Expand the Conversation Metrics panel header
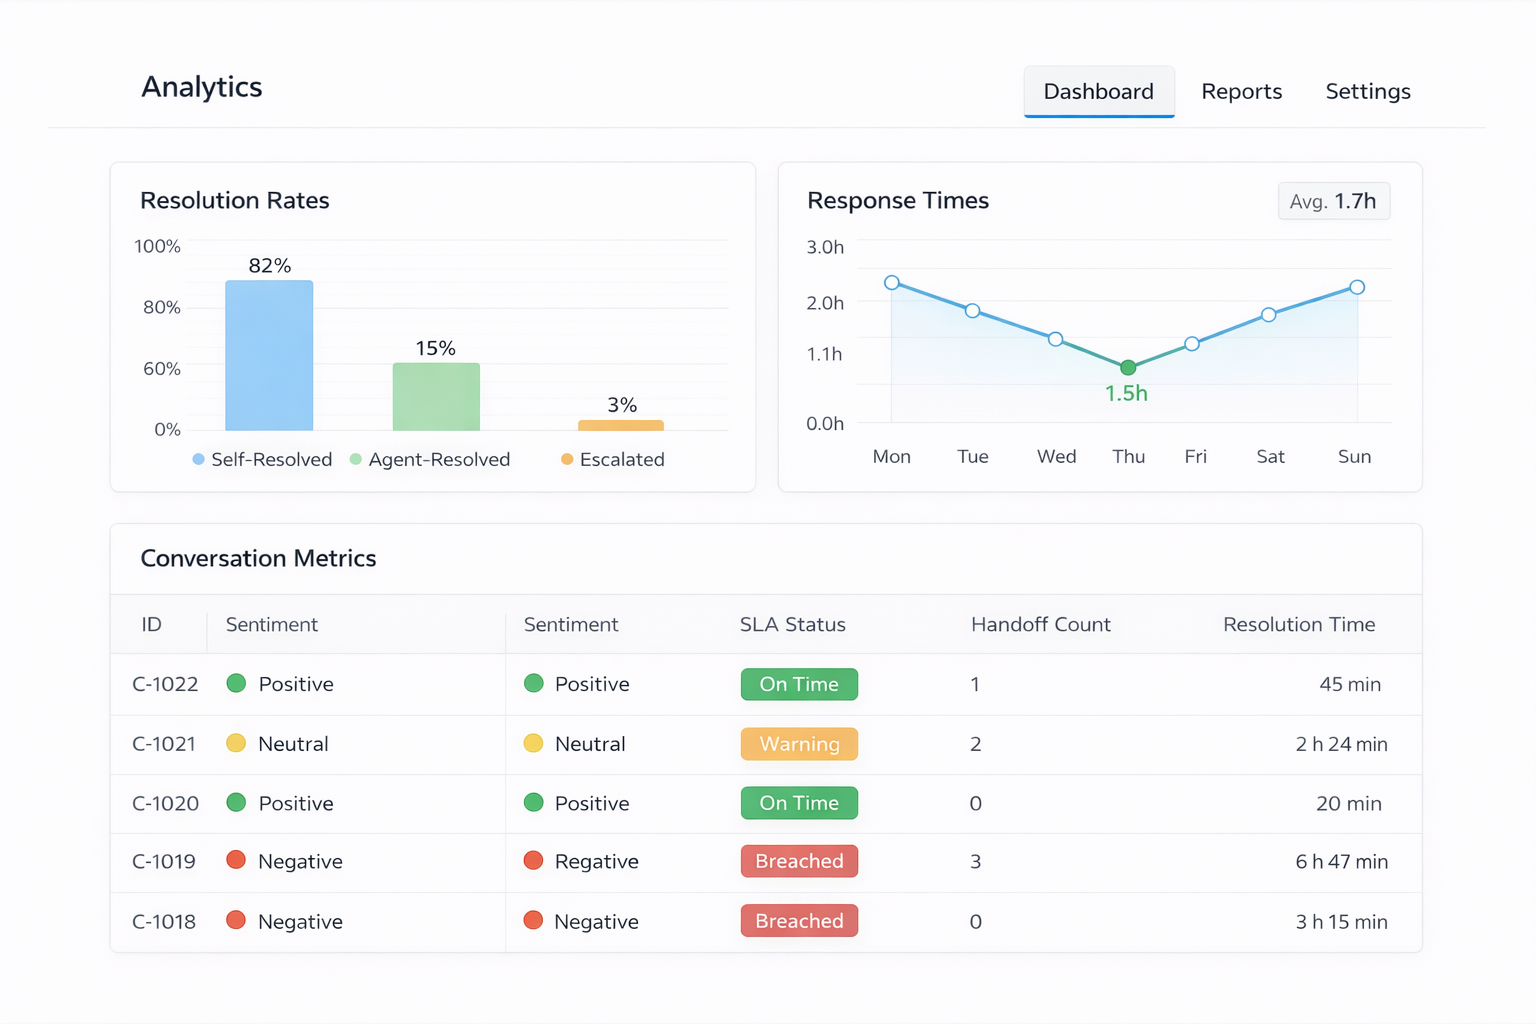This screenshot has height=1024, width=1536. [258, 558]
